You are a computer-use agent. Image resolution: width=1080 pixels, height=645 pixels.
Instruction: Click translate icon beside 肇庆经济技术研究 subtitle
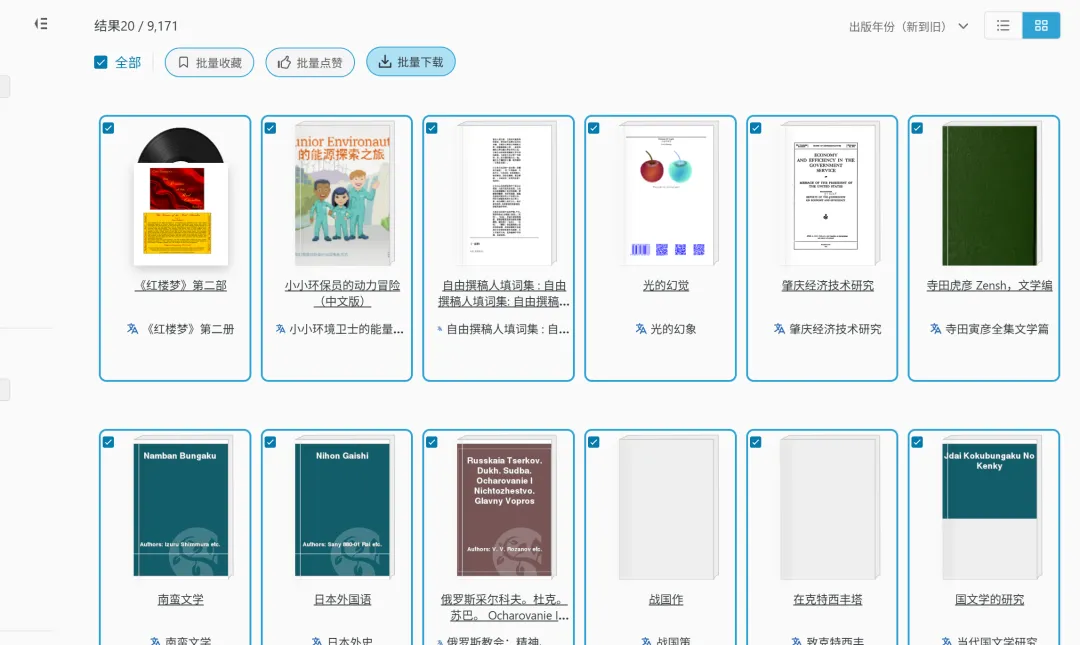click(779, 329)
